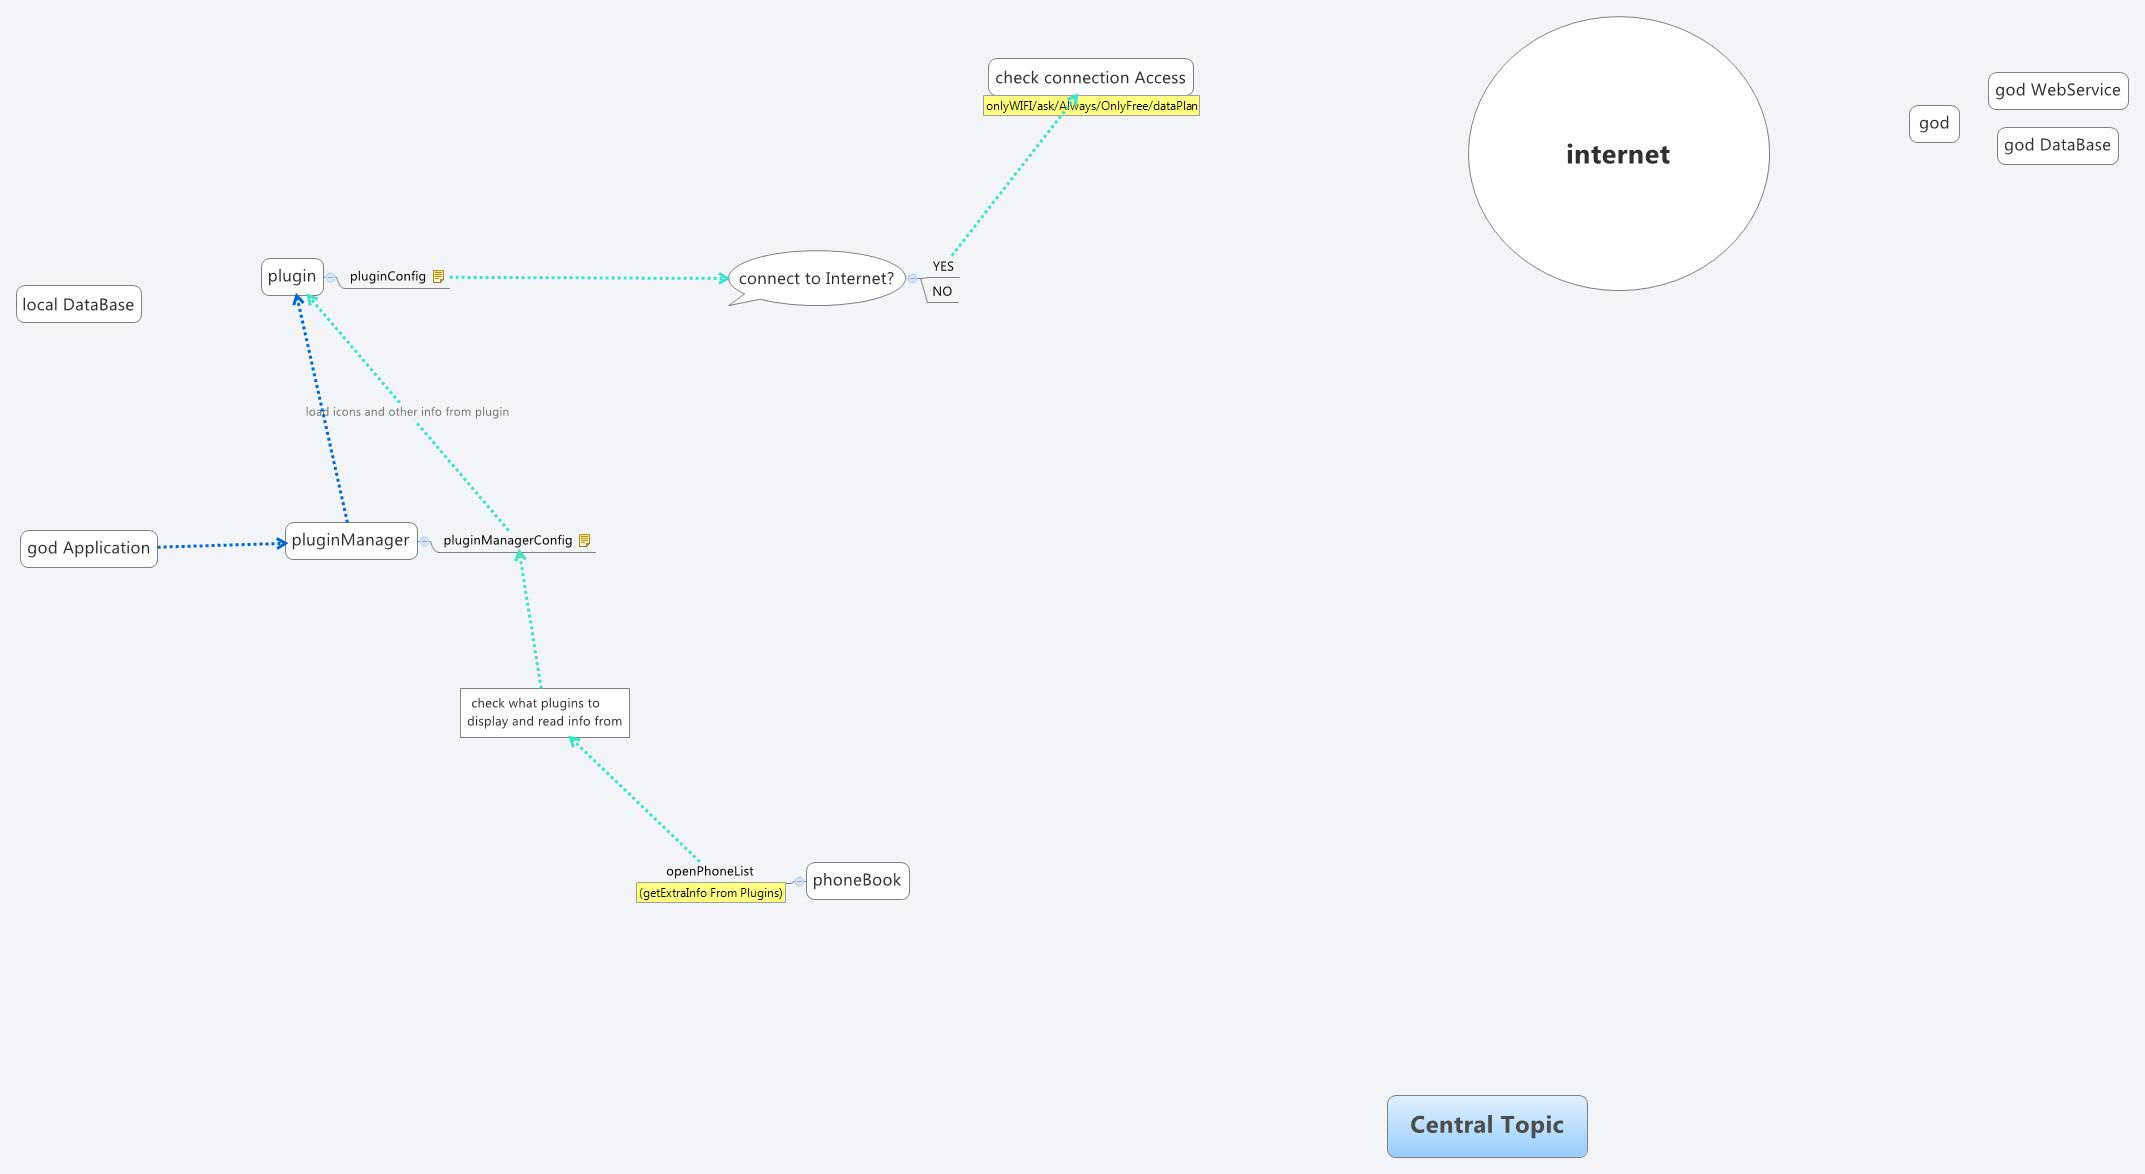Collapse the plugin topic's branch
This screenshot has height=1174, width=2145.
click(x=331, y=278)
